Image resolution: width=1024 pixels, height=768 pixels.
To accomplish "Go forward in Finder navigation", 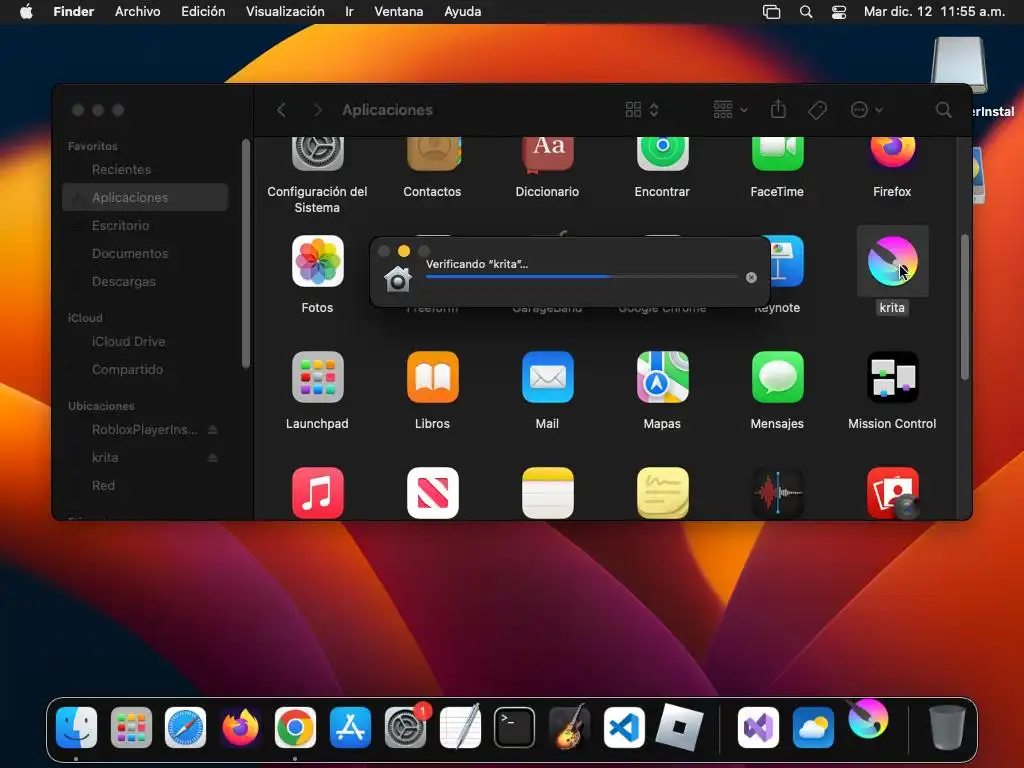I will pos(317,110).
